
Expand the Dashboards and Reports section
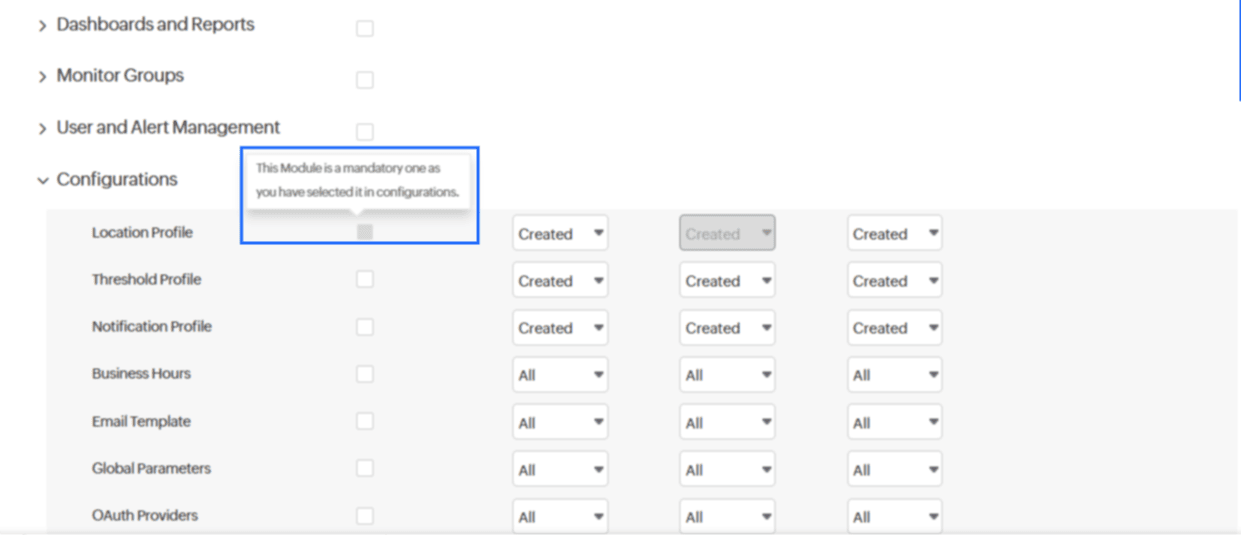(43, 26)
